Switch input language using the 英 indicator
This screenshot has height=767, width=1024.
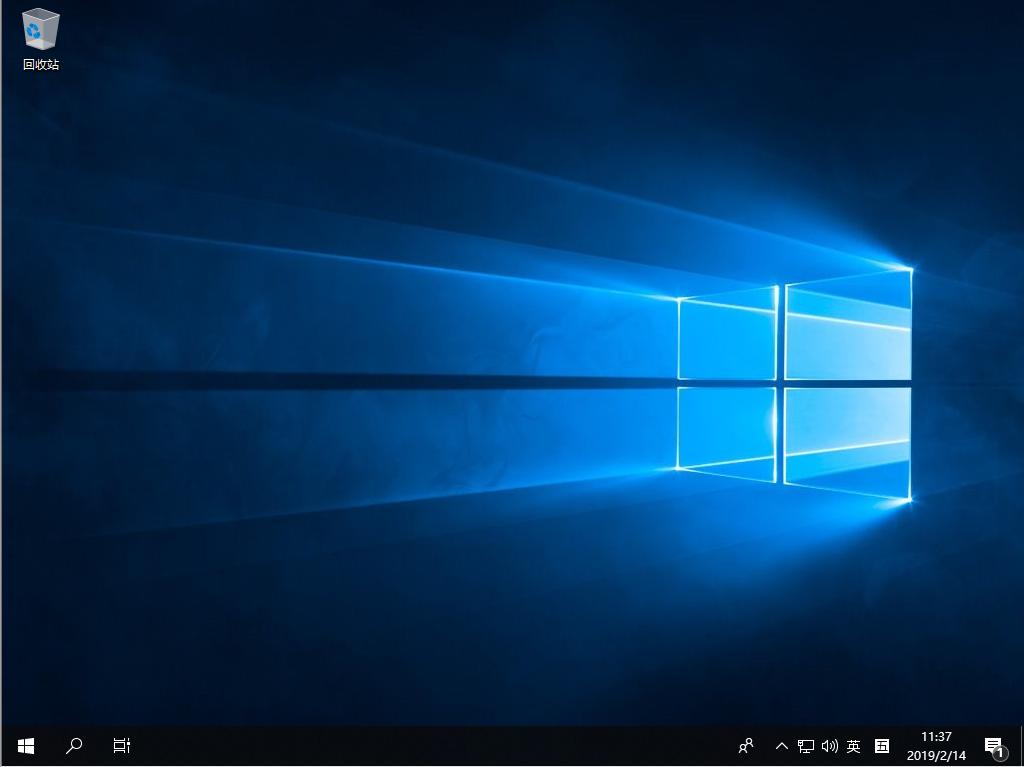(x=853, y=745)
